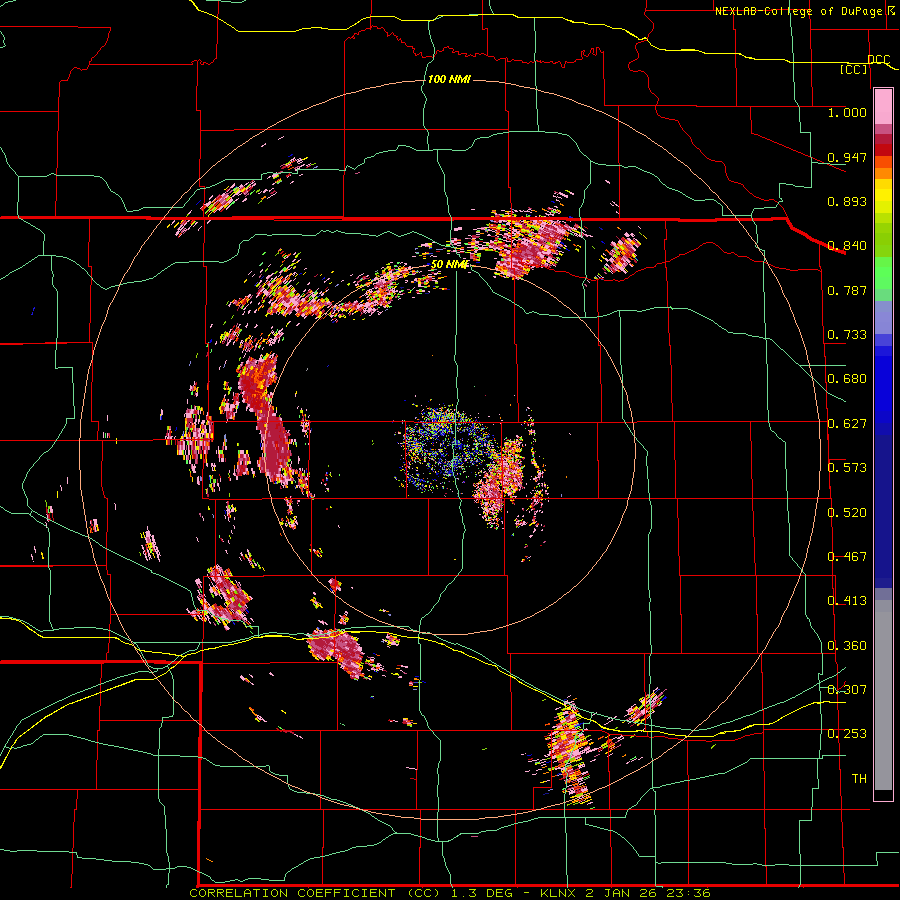
Task: Click the bright green band of the color bar
Action: [x=883, y=273]
